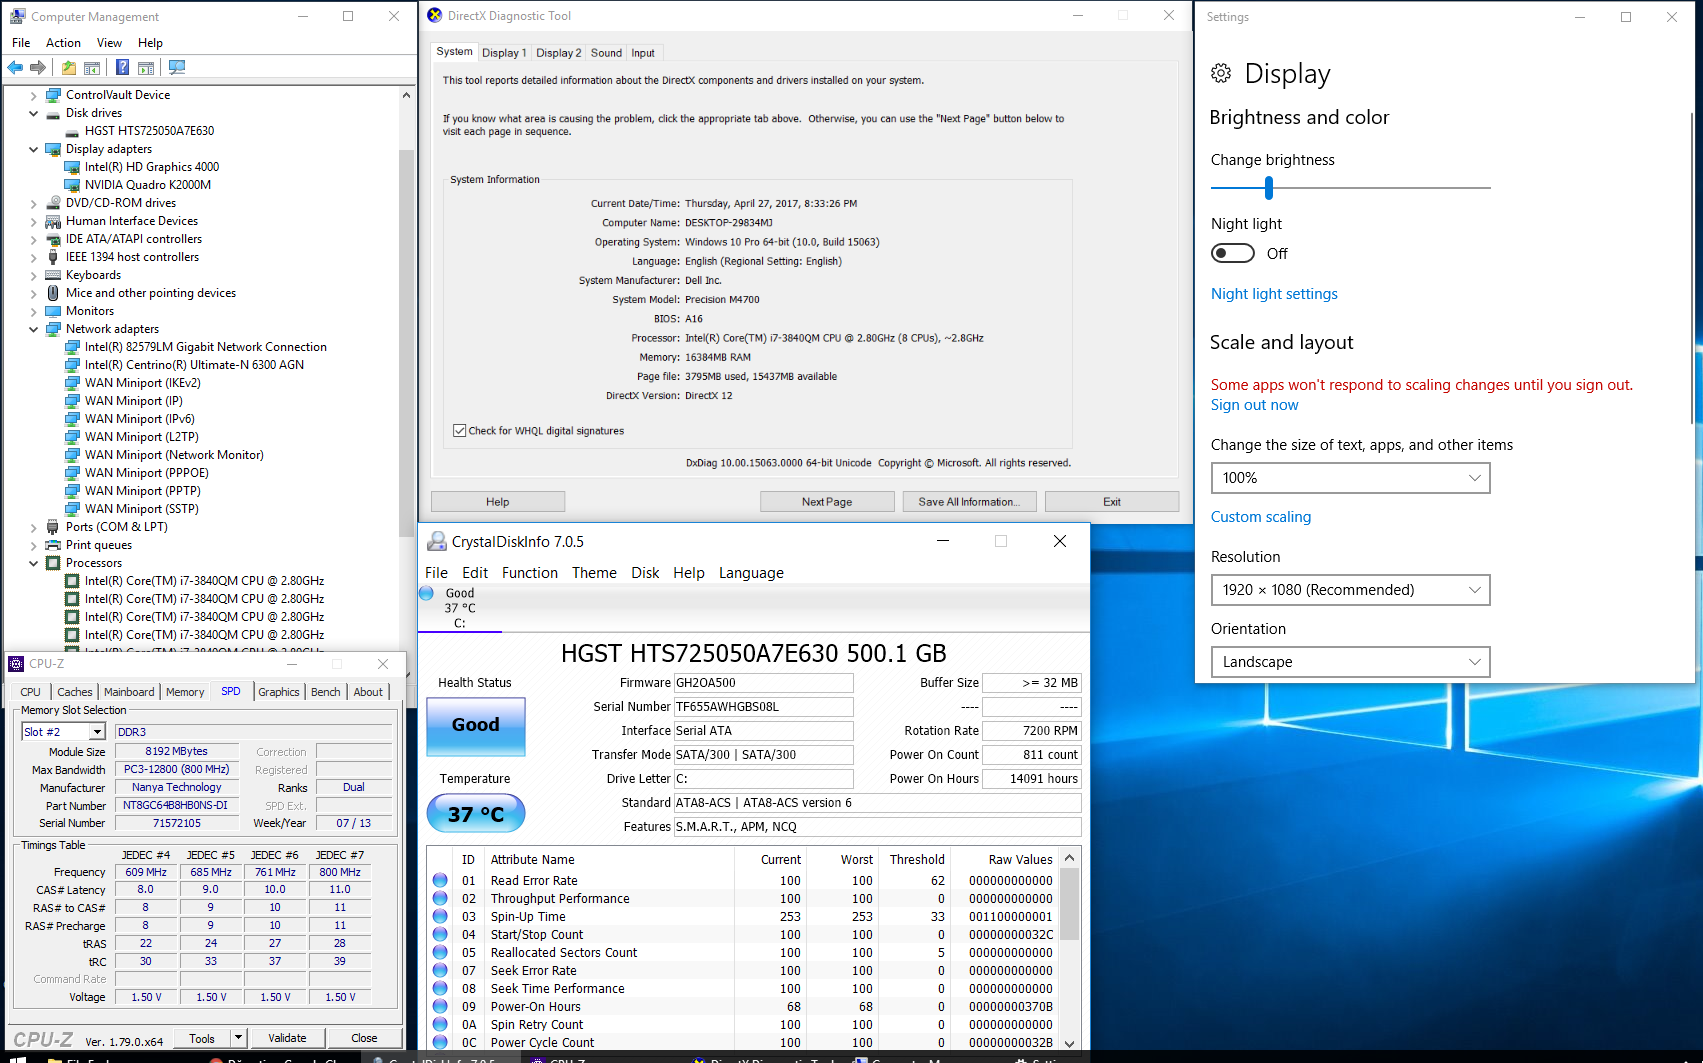Switch to the Sound tab in DirectX tool

(606, 53)
